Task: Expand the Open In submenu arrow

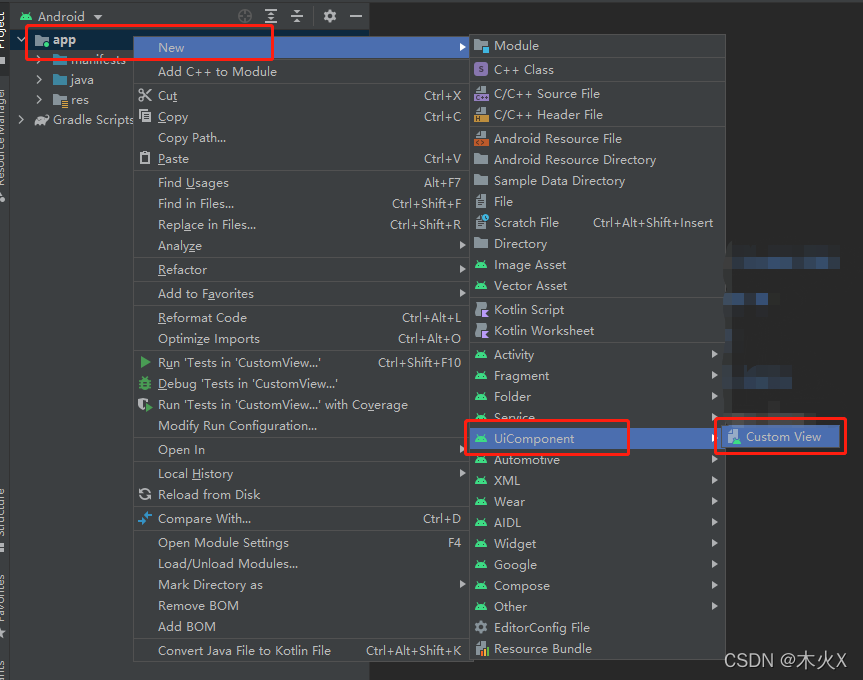Action: 462,449
